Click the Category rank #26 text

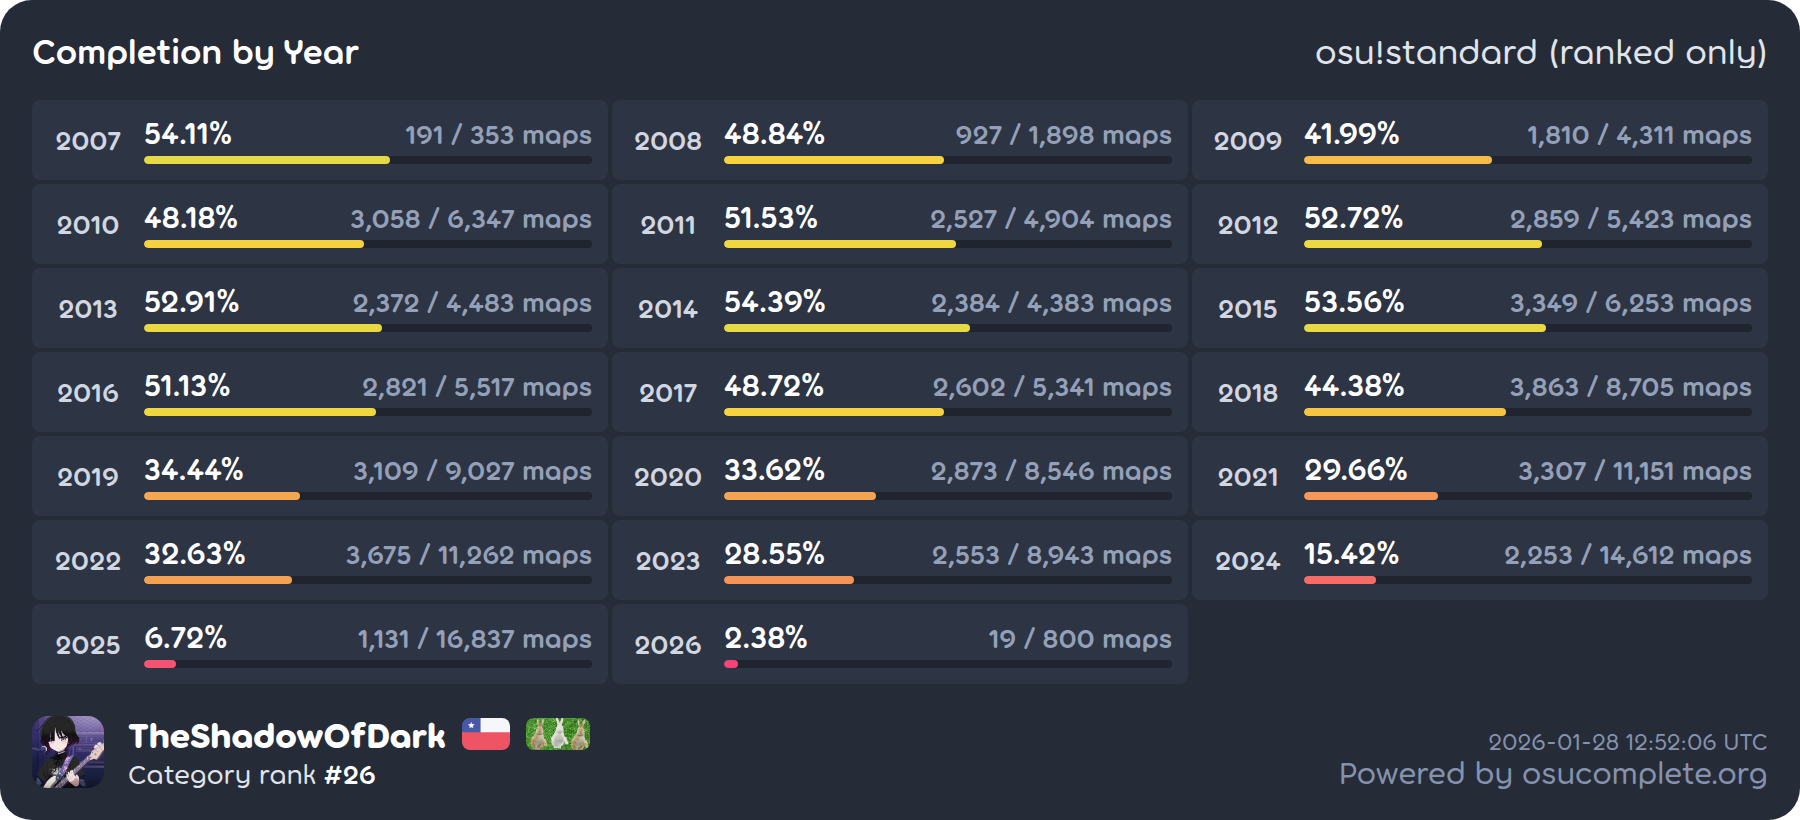coord(252,775)
